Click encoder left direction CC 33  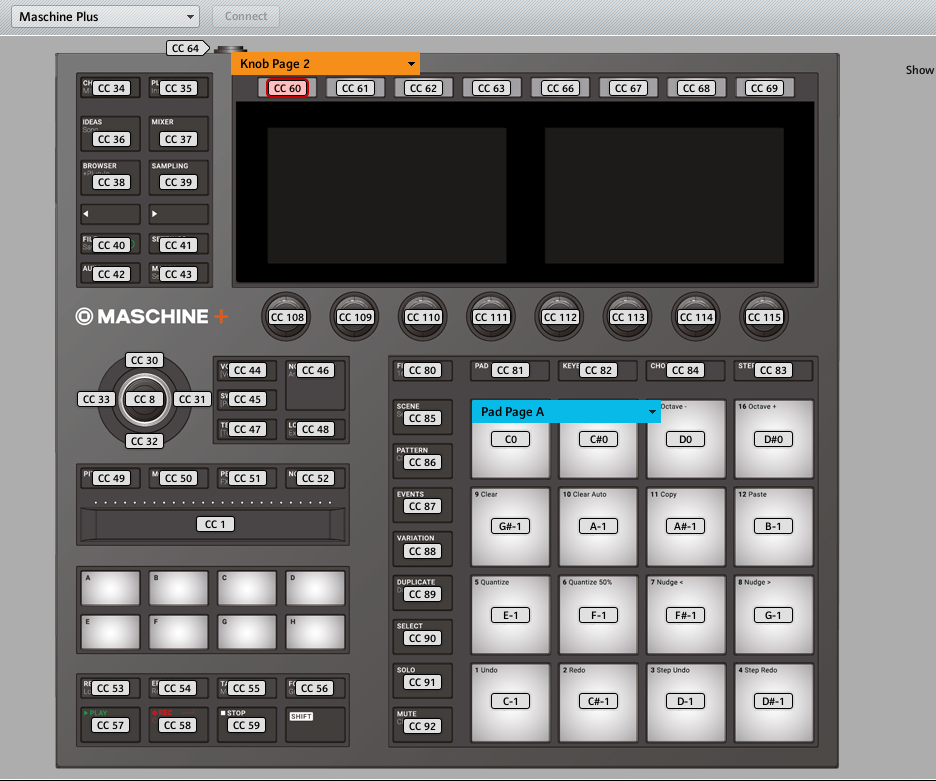[x=96, y=399]
